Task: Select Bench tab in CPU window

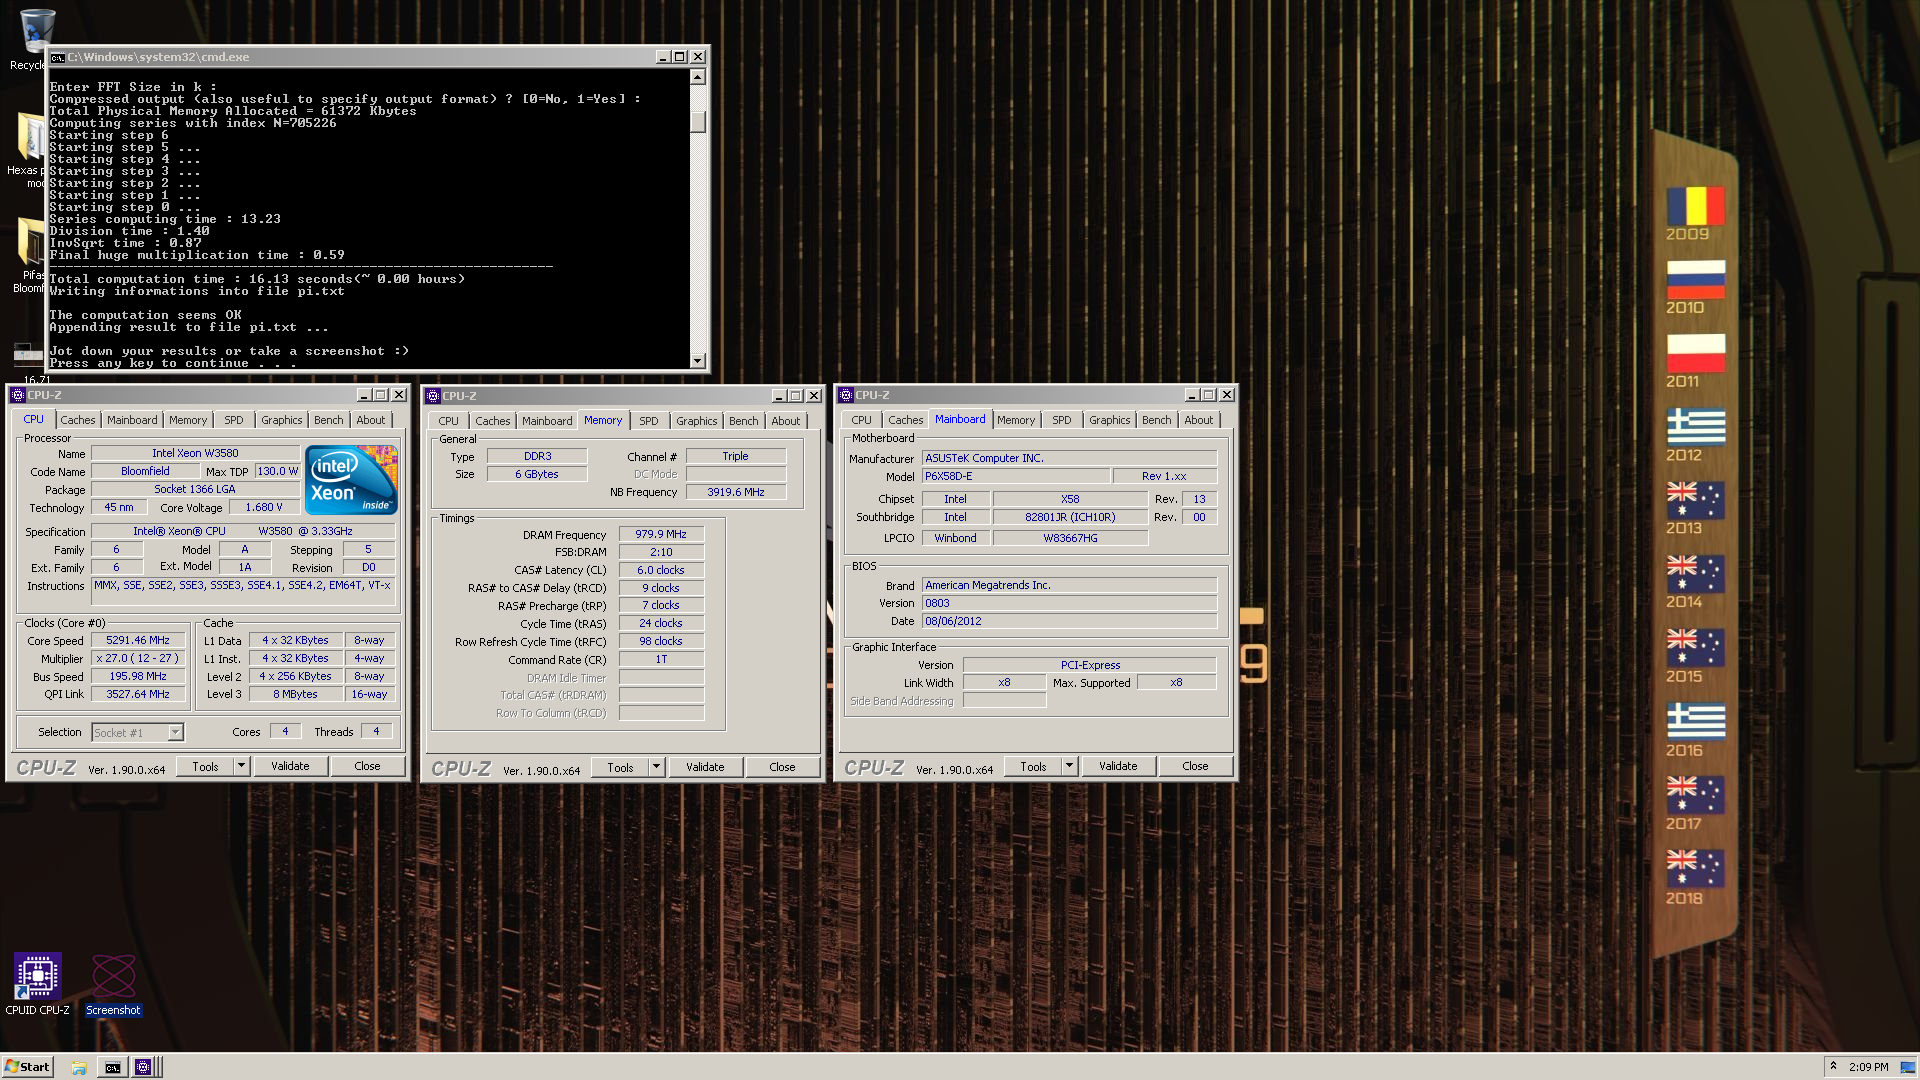Action: [328, 421]
